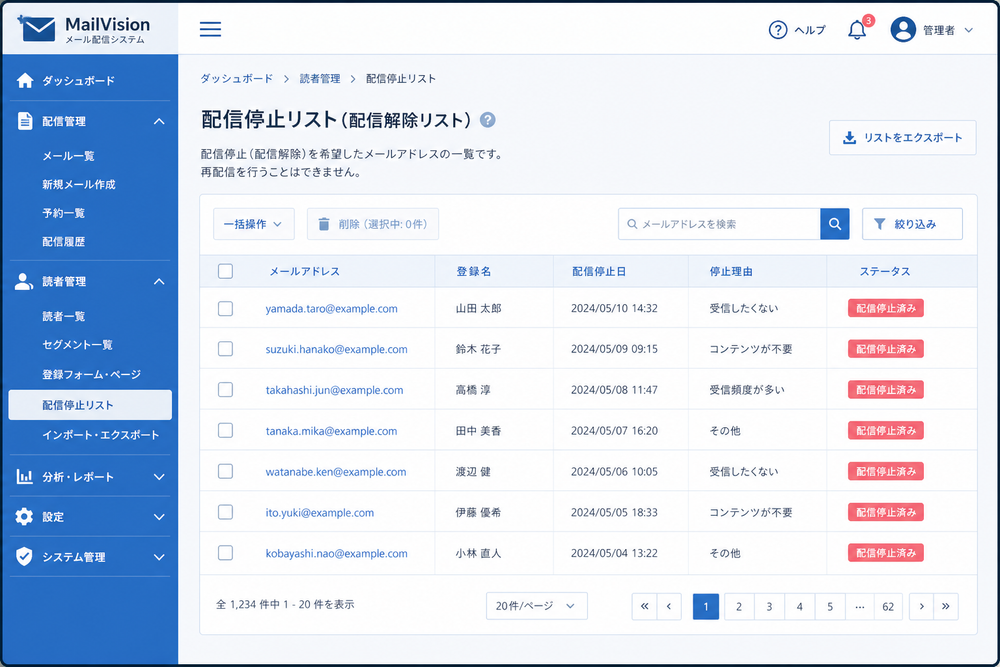The height and width of the screenshot is (667, 1000).
Task: Click the システム管理 shield icon
Action: [x=24, y=557]
